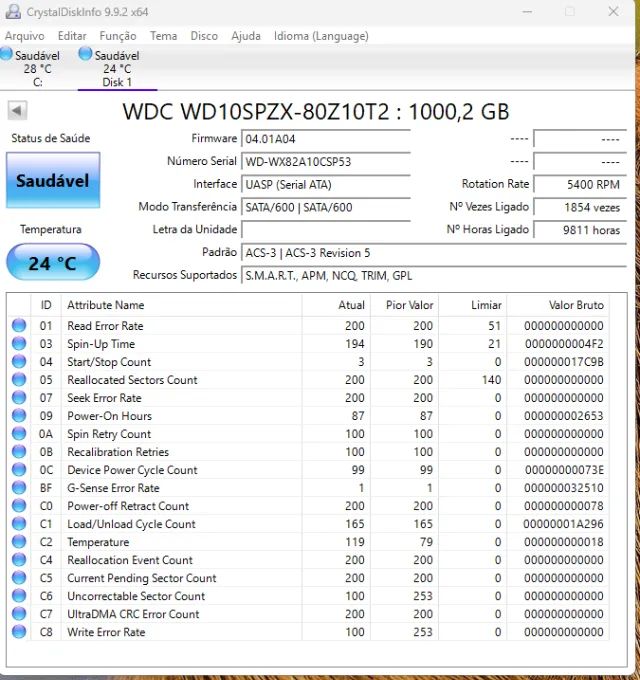Select the G-Sense Error Rate raw value 000000032510
This screenshot has width=640, height=680.
point(564,488)
